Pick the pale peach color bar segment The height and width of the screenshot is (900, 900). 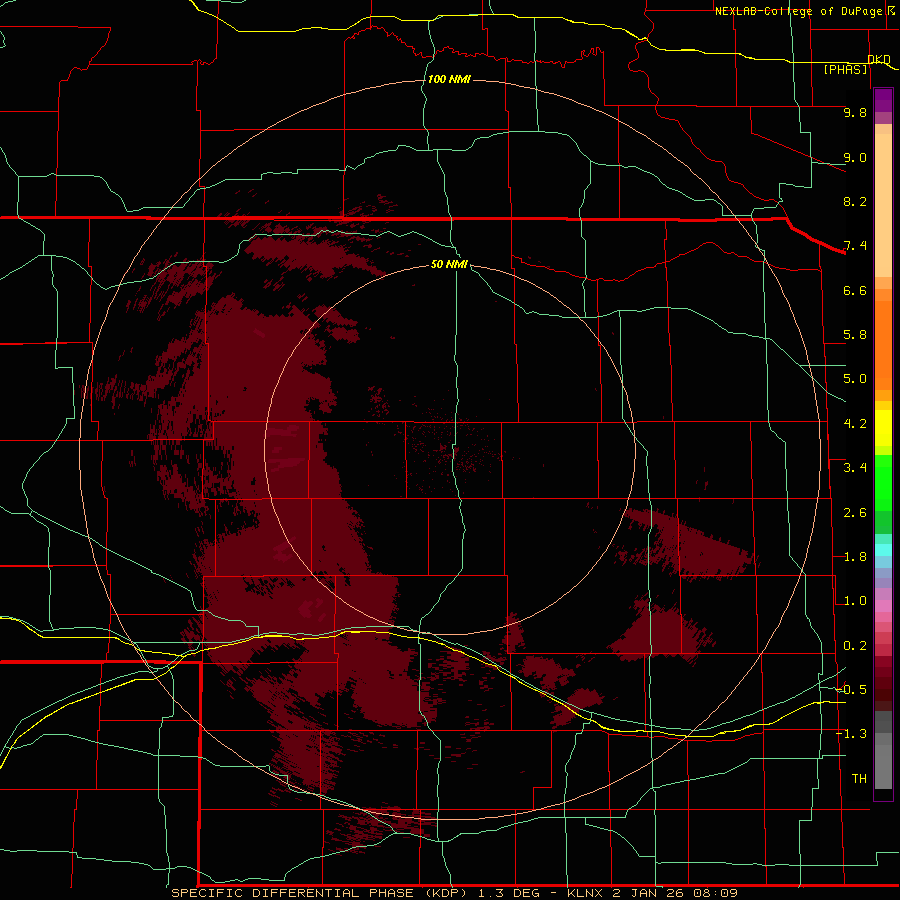[x=883, y=205]
